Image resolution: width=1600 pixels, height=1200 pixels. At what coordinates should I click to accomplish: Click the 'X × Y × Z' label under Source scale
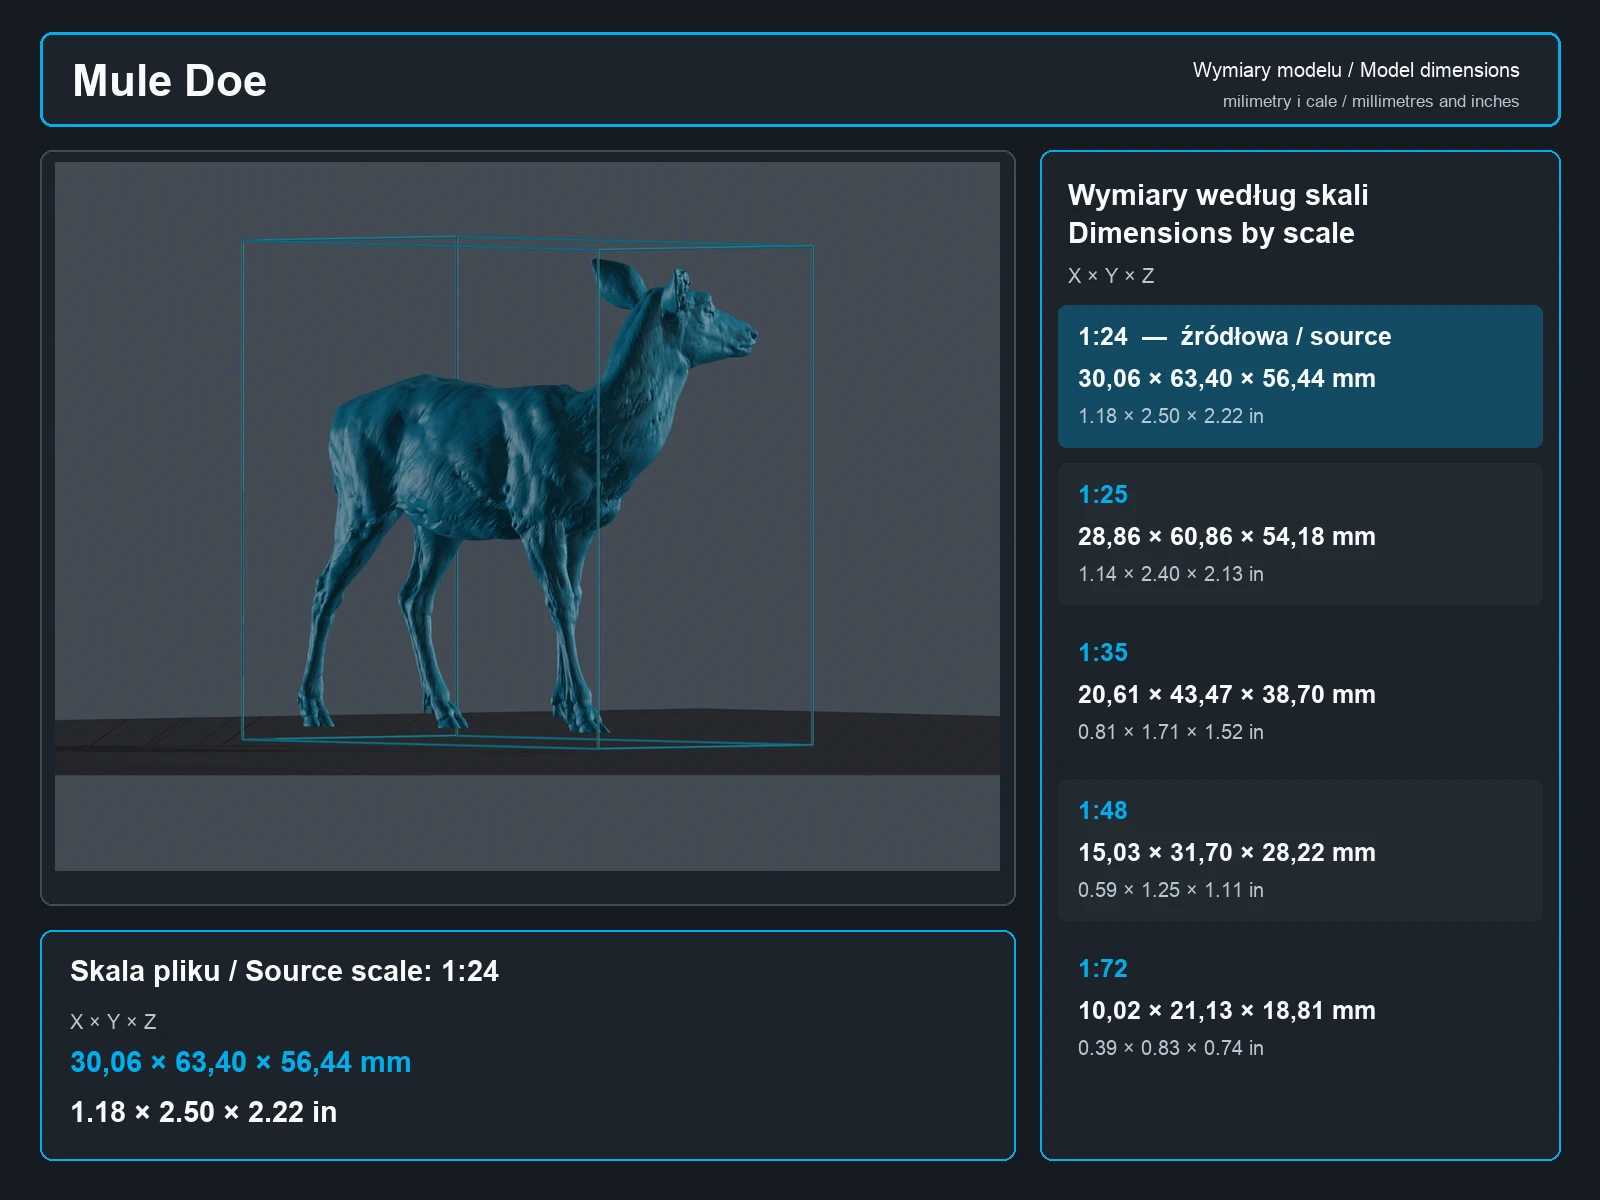113,1022
